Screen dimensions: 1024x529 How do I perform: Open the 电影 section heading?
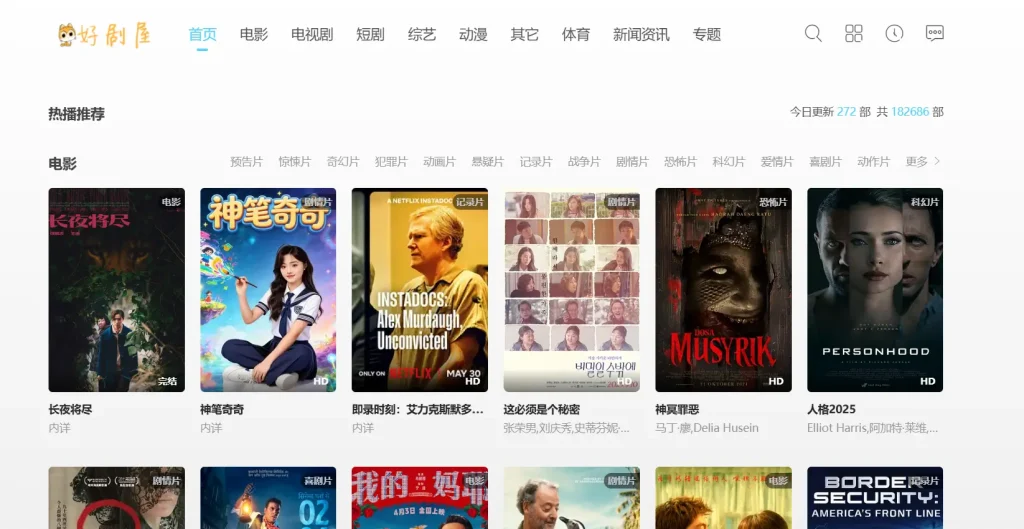click(63, 164)
